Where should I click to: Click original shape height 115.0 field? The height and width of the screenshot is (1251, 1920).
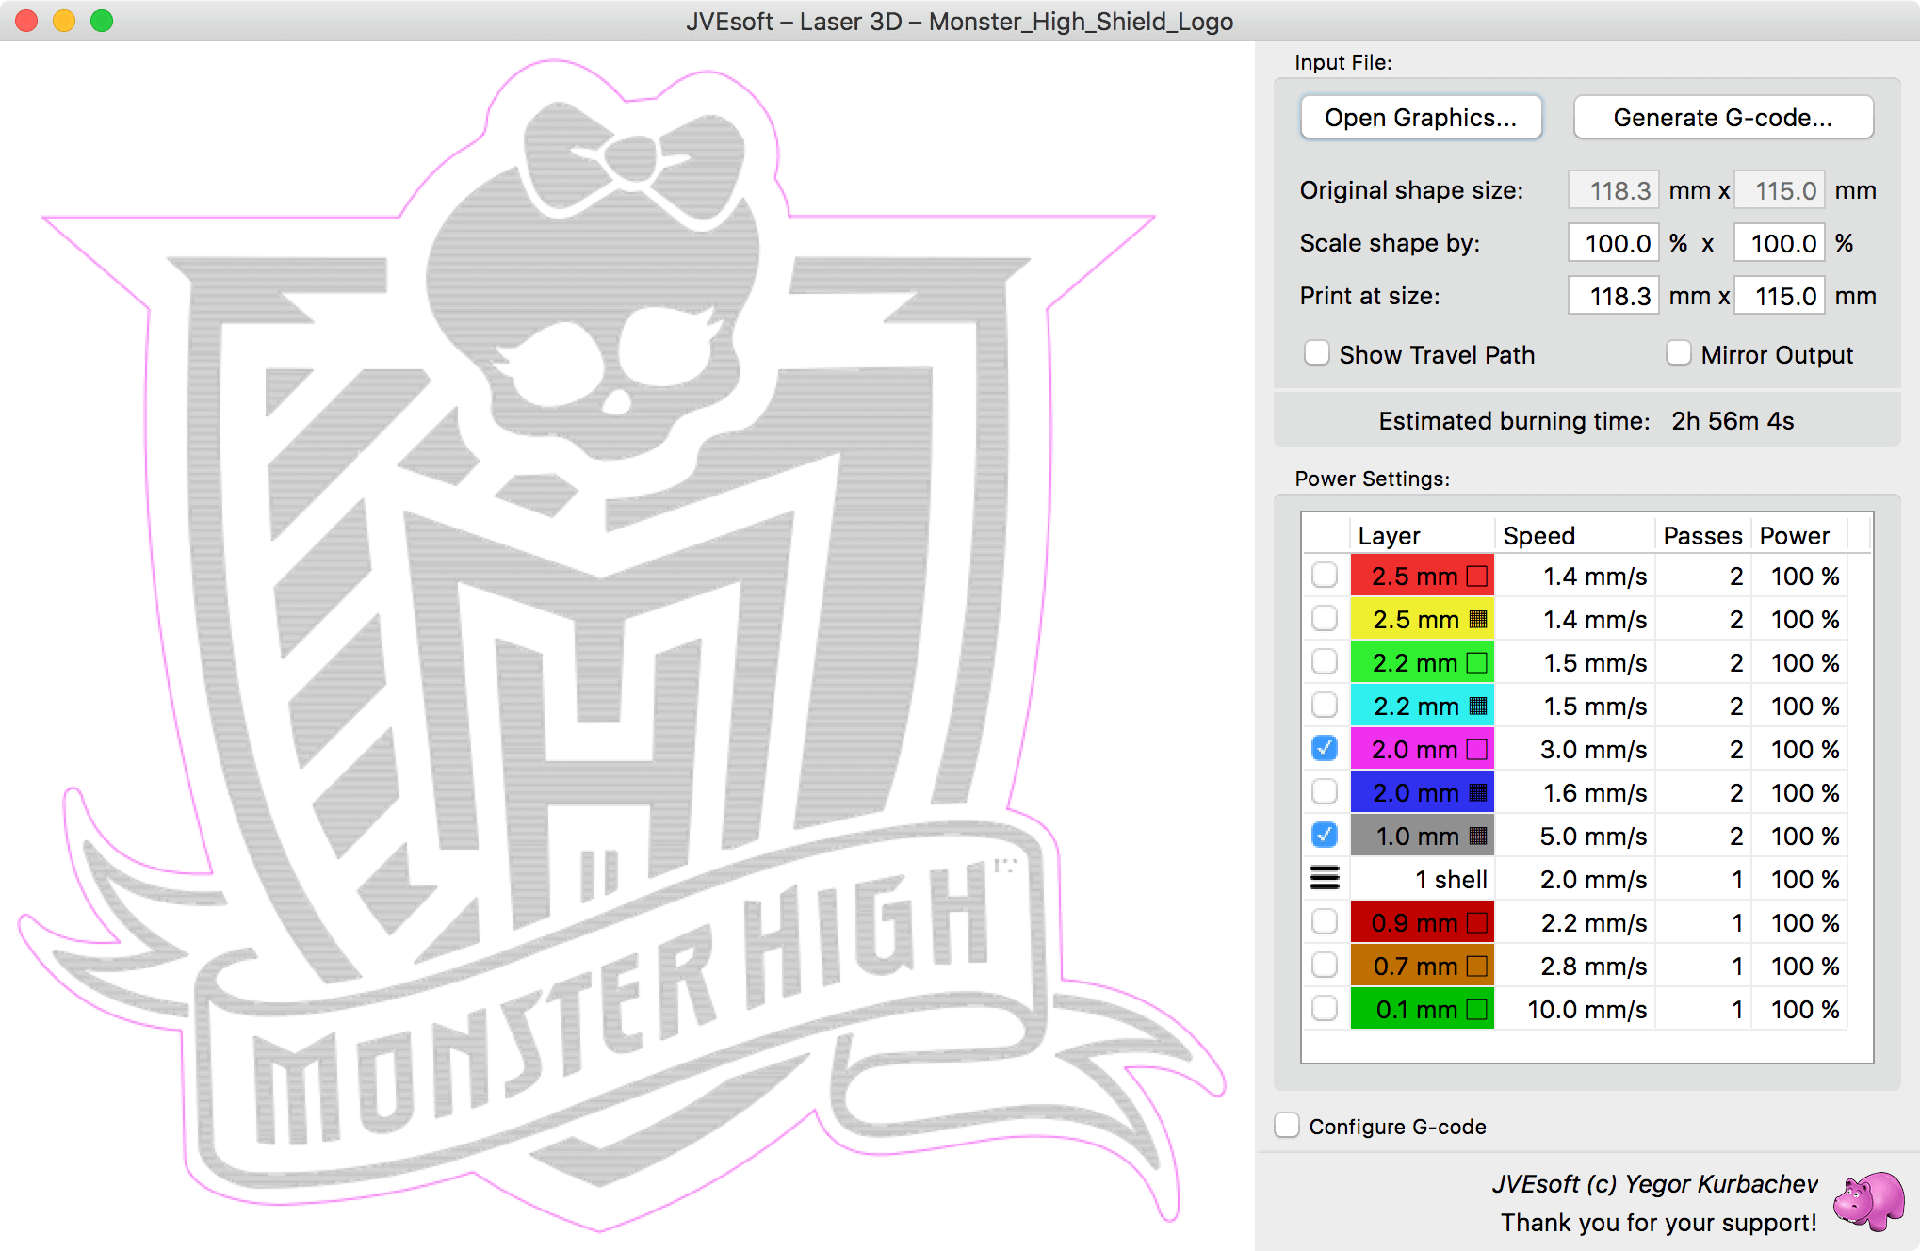1779,190
